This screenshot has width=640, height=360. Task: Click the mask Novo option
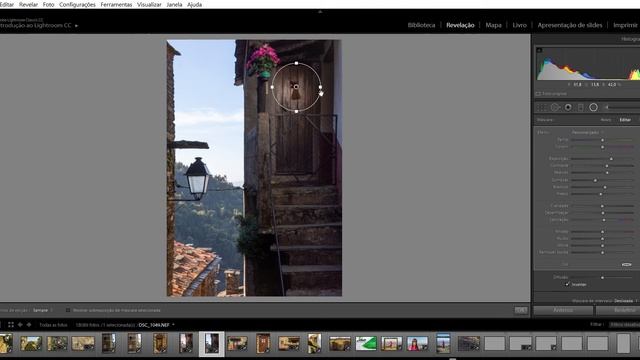point(606,120)
